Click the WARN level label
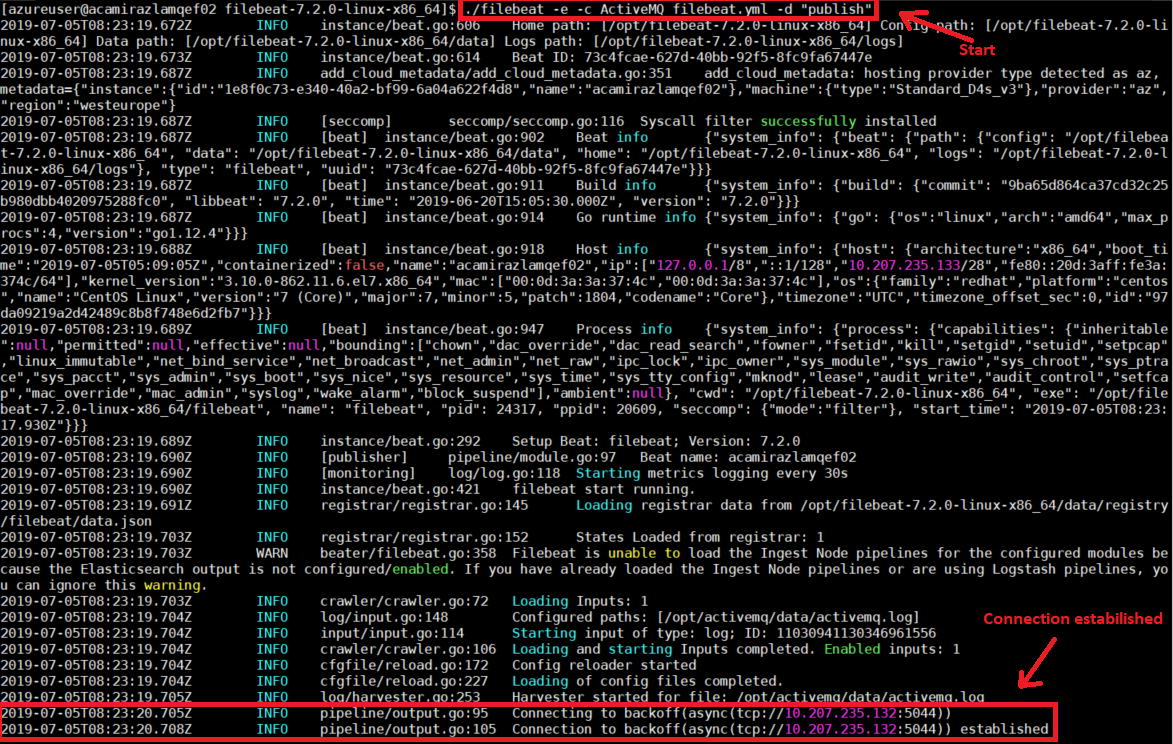The height and width of the screenshot is (744, 1173). (x=272, y=553)
